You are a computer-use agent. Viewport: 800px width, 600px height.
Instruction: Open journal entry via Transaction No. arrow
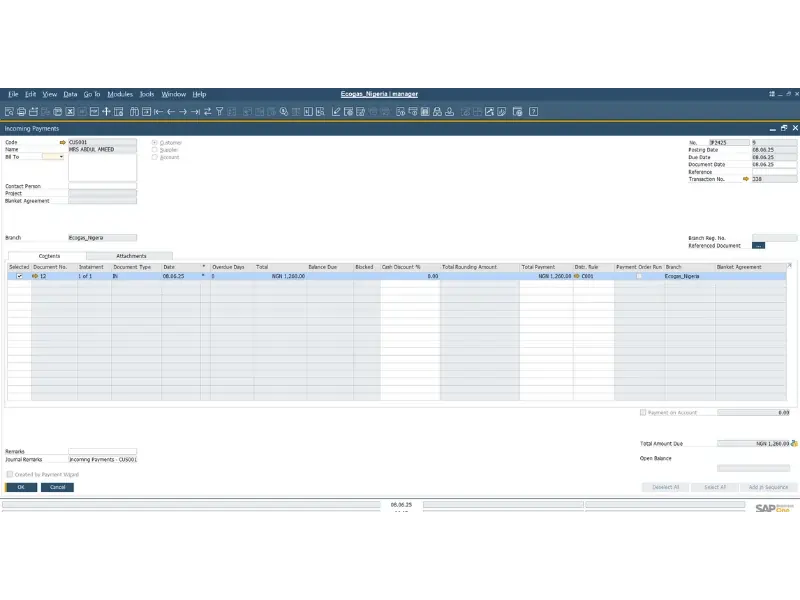pyautogui.click(x=745, y=179)
